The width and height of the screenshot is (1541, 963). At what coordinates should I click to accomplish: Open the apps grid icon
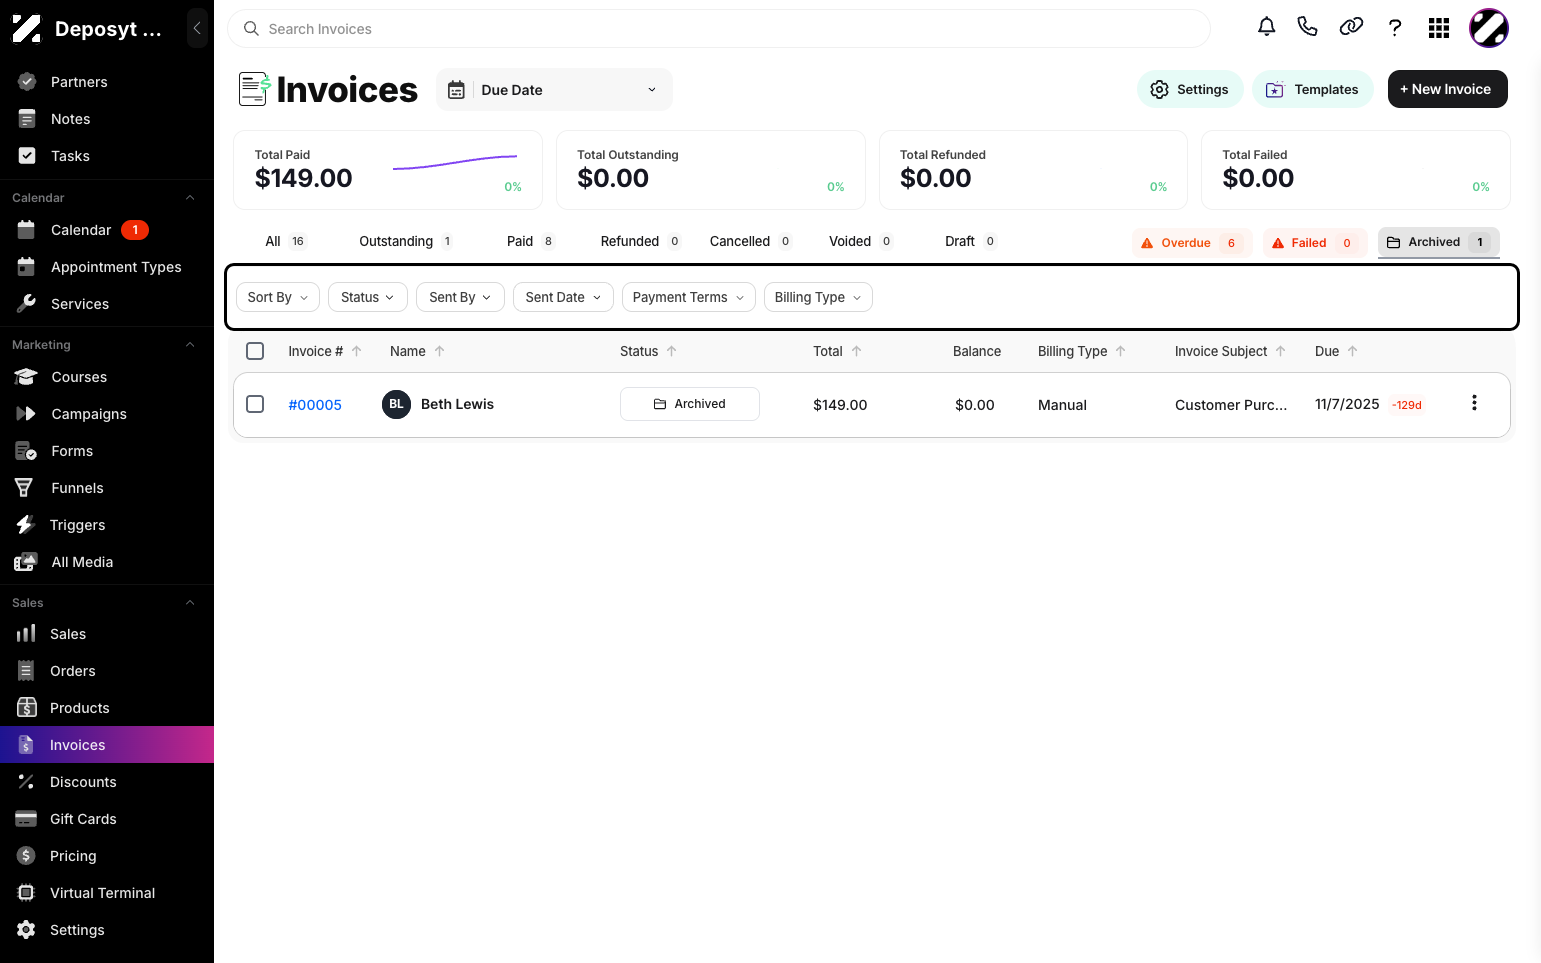[1439, 28]
